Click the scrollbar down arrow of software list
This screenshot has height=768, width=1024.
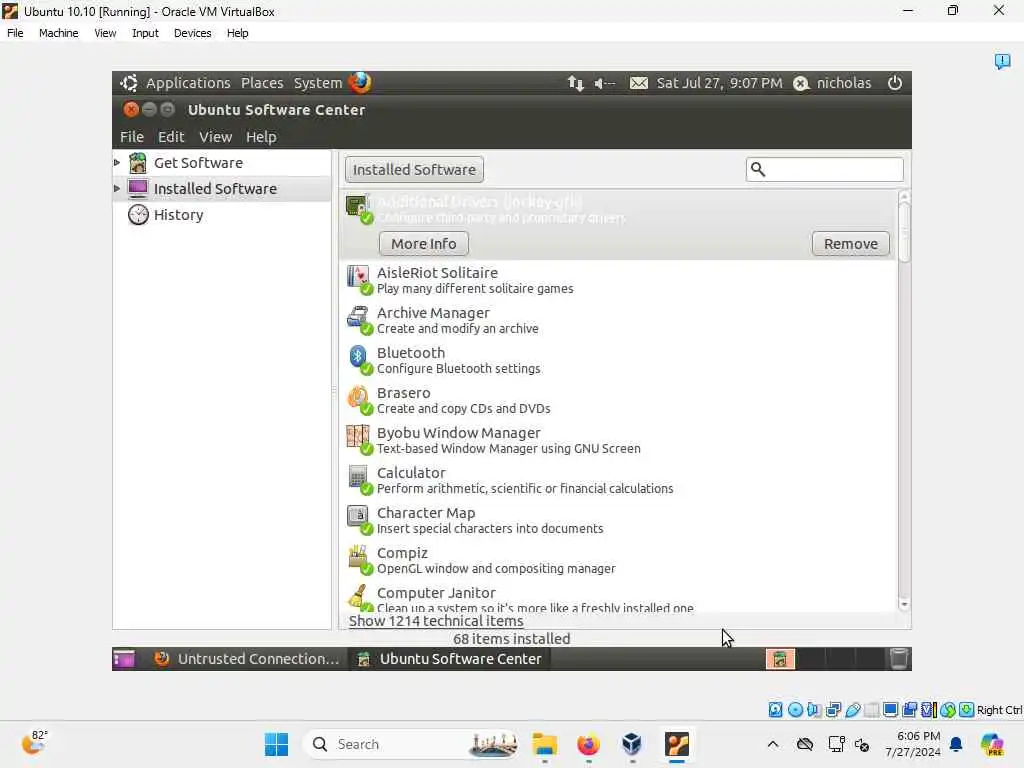click(x=904, y=605)
